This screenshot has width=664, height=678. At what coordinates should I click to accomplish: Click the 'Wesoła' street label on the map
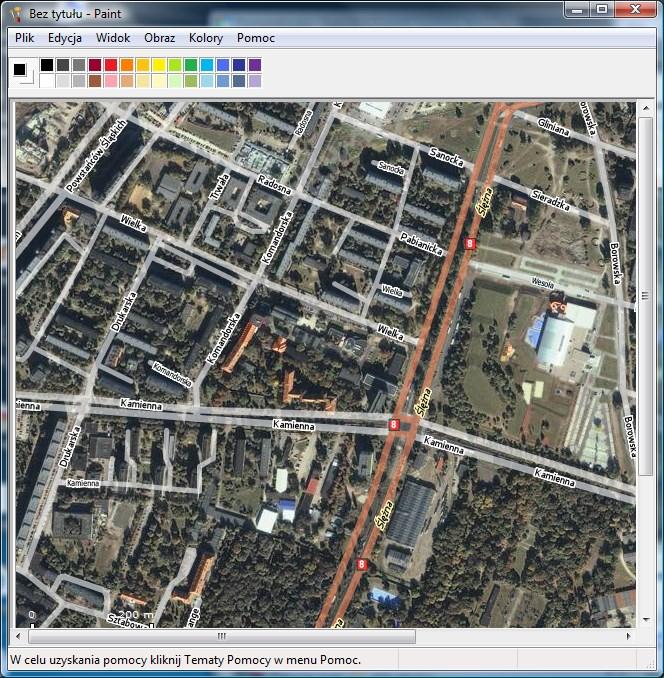[542, 283]
